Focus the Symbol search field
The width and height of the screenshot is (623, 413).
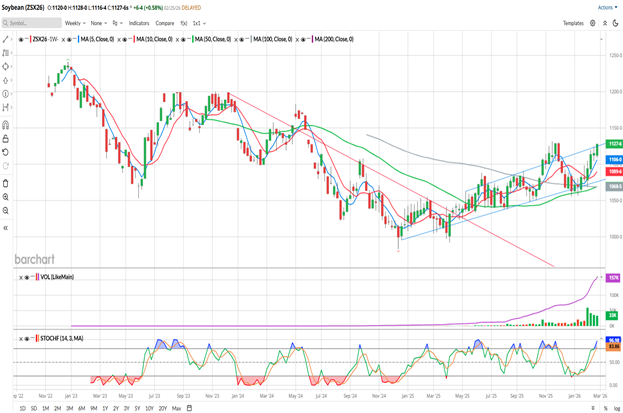coord(32,23)
